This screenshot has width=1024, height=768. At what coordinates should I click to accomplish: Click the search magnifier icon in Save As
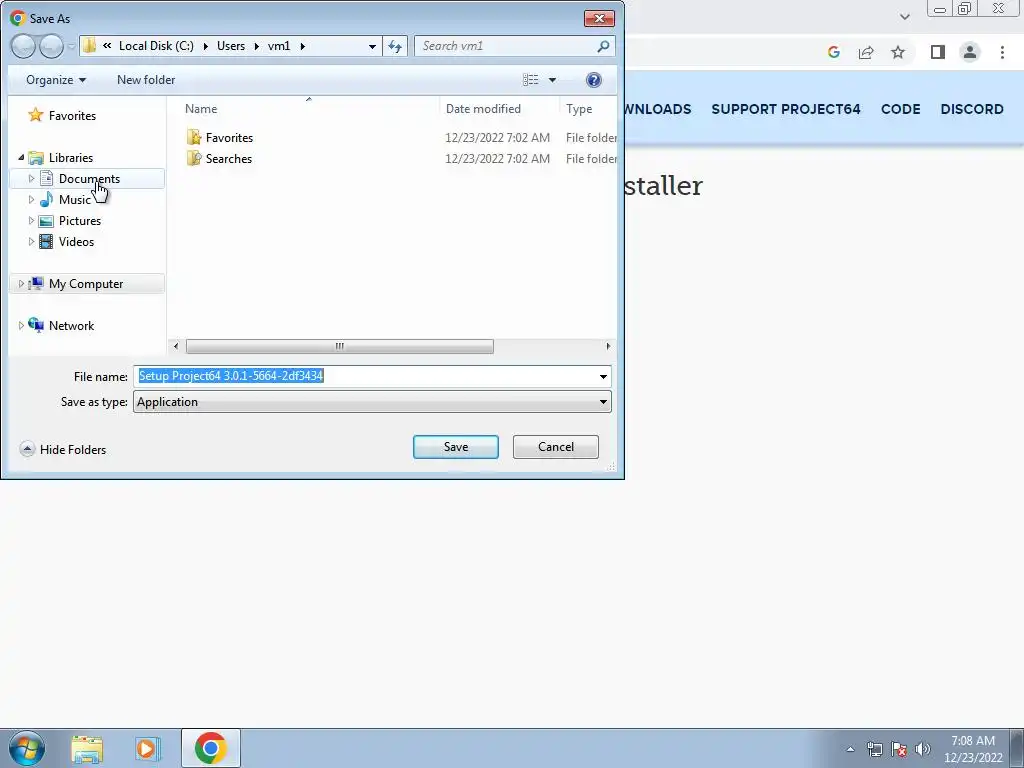tap(603, 46)
